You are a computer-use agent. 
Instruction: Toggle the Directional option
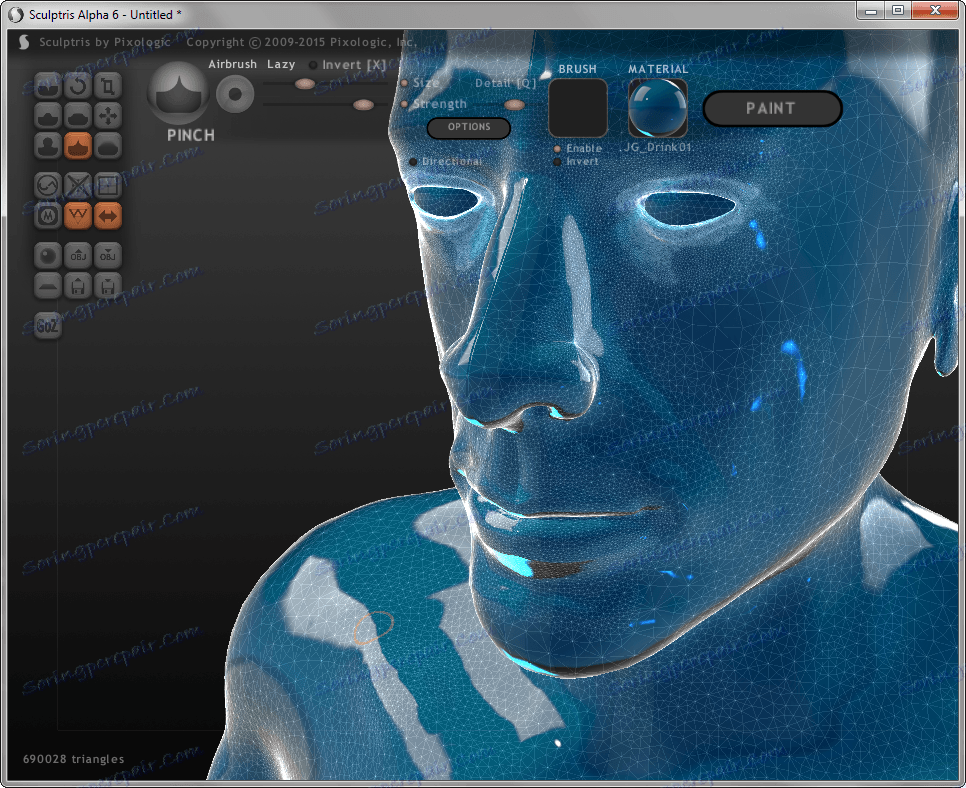point(413,161)
